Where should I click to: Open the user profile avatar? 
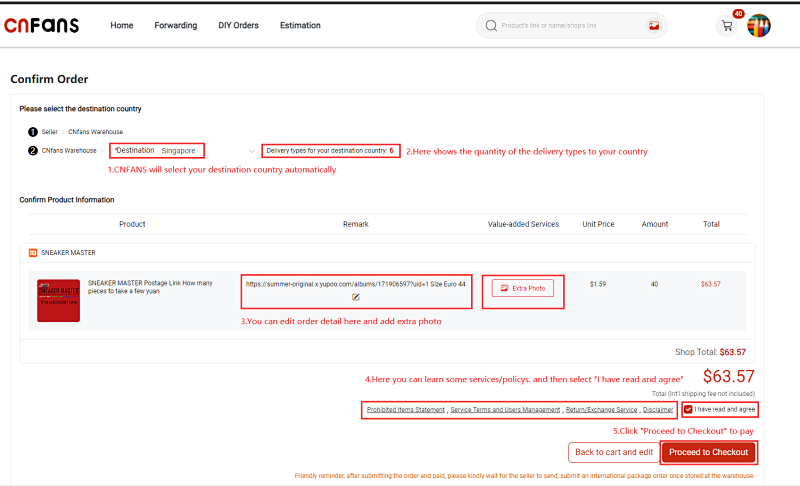759,25
